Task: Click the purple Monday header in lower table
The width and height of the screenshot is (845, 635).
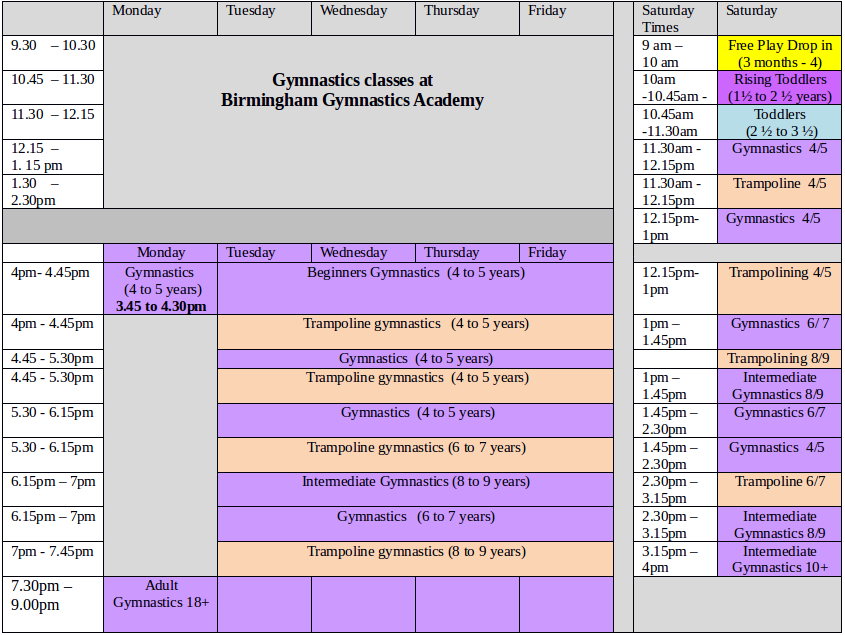Action: pos(161,253)
